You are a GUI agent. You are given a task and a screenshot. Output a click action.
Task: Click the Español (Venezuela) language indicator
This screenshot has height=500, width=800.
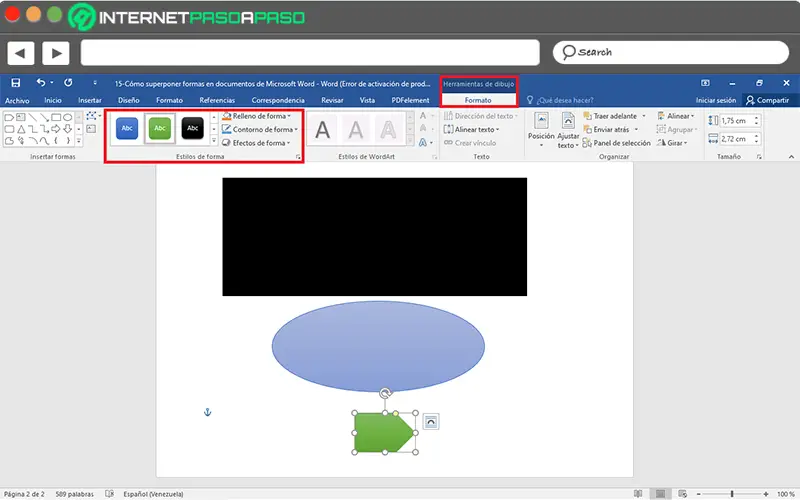pyautogui.click(x=153, y=494)
